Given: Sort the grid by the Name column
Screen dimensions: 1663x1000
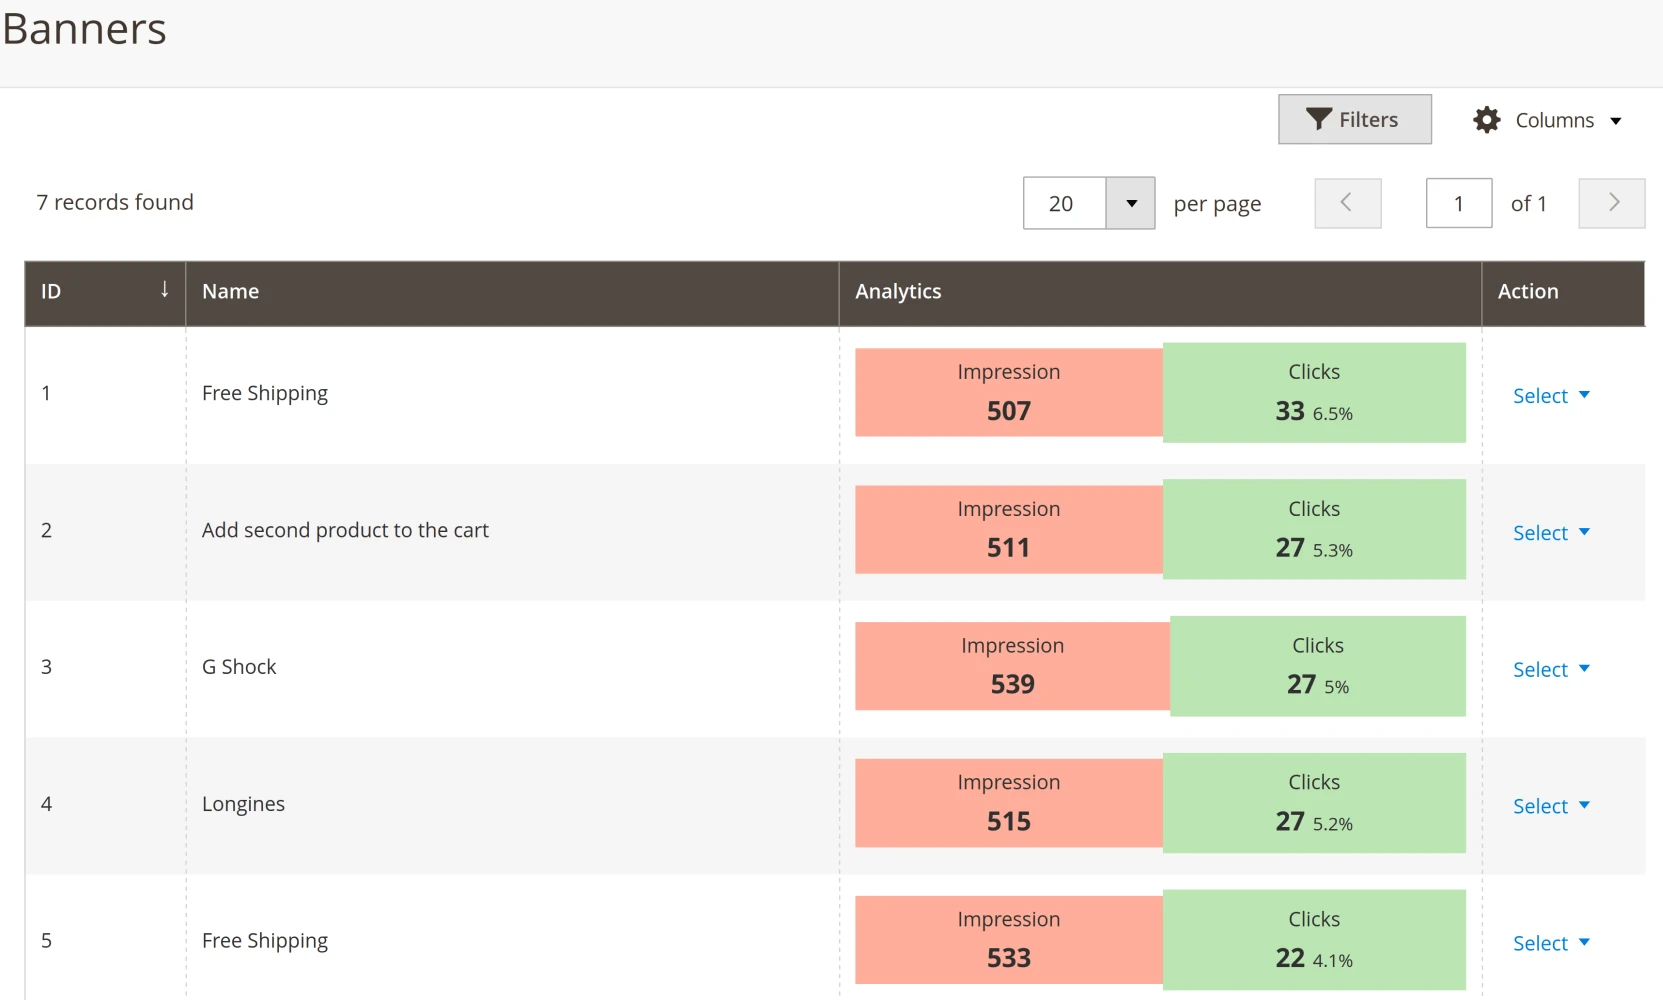Looking at the screenshot, I should 230,291.
